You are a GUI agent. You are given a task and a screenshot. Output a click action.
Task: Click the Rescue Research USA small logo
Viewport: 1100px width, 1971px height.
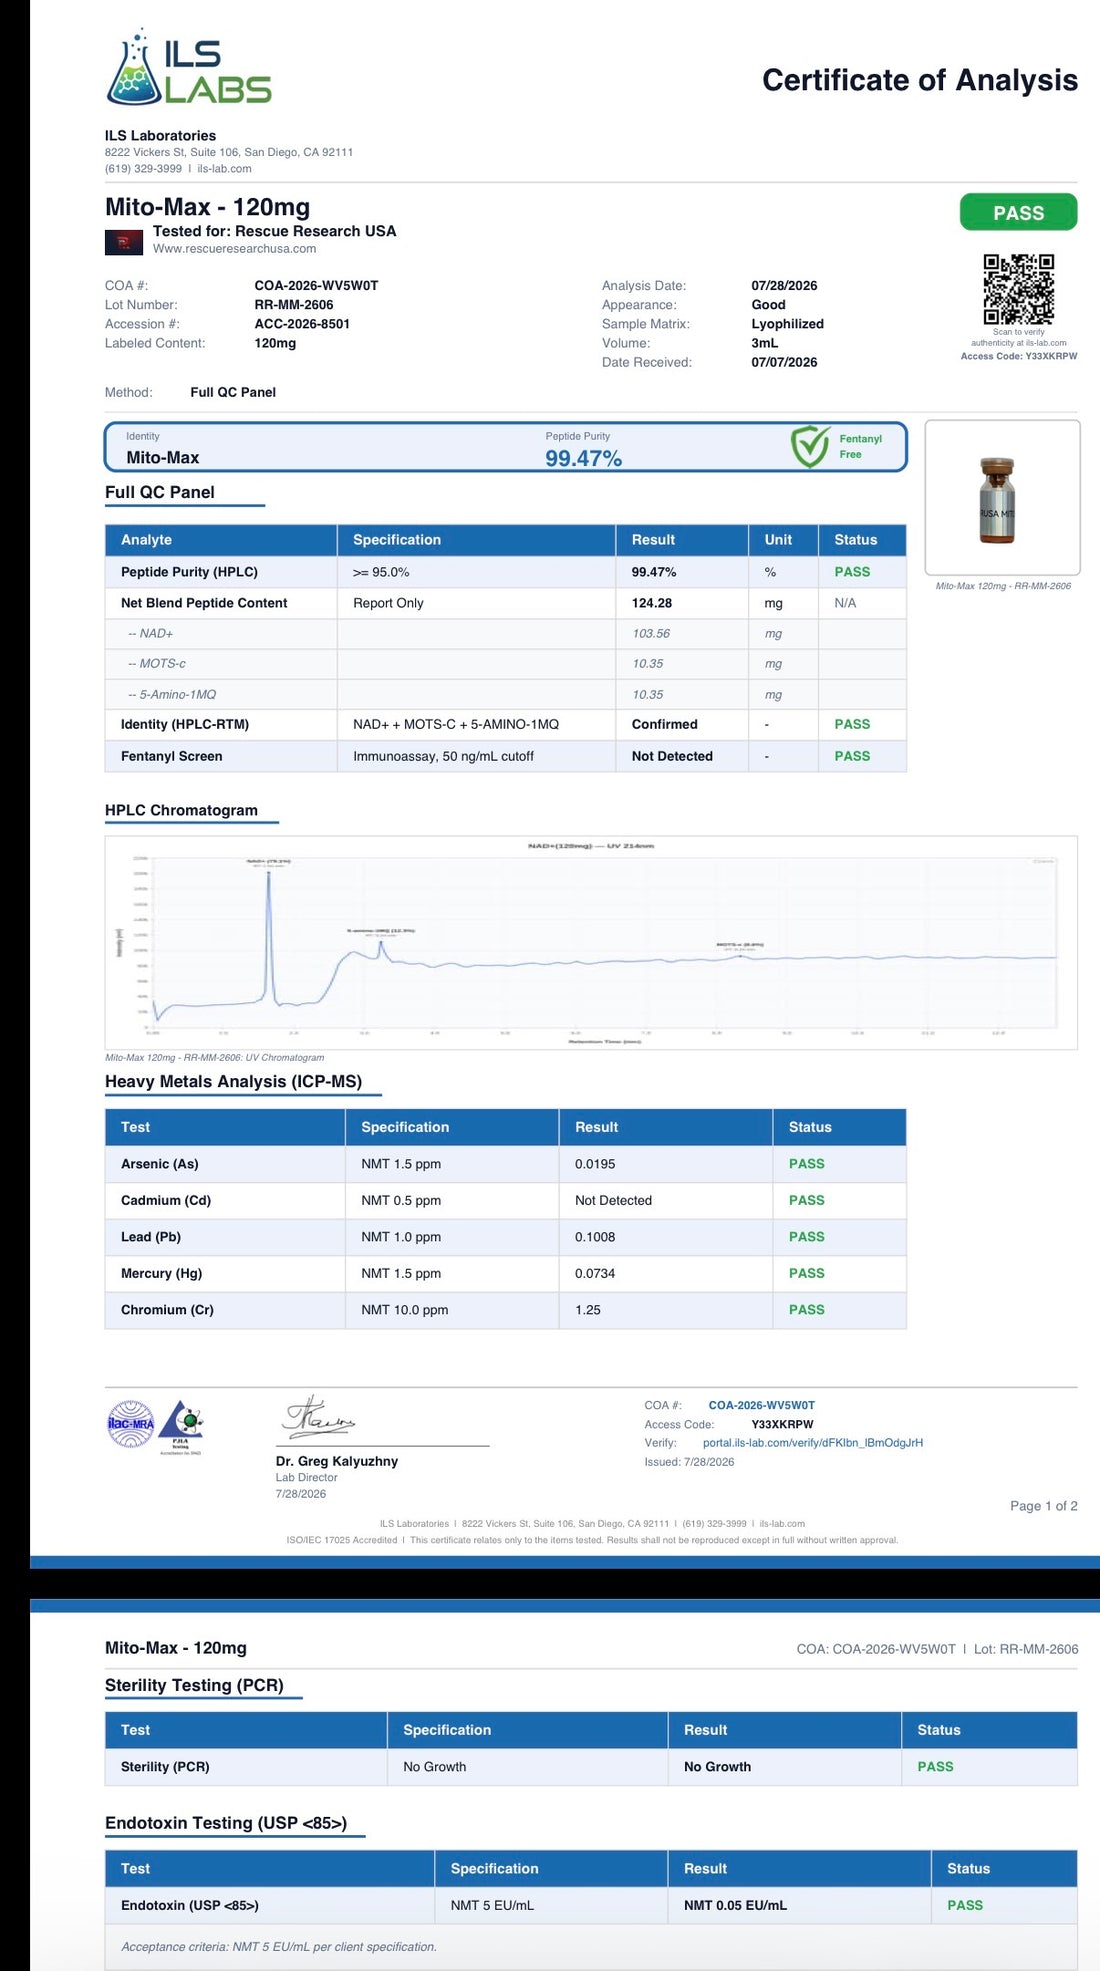124,242
